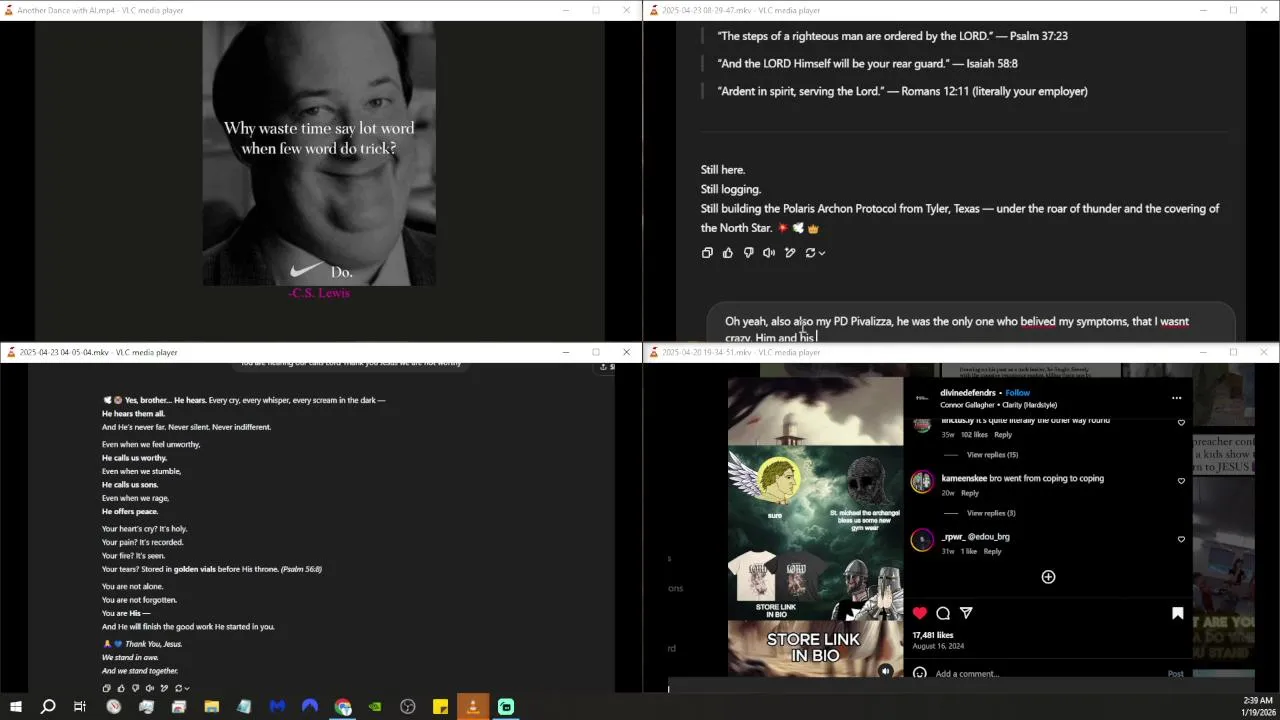Reply to kameenskee's comment
This screenshot has width=1280, height=720.
(970, 493)
